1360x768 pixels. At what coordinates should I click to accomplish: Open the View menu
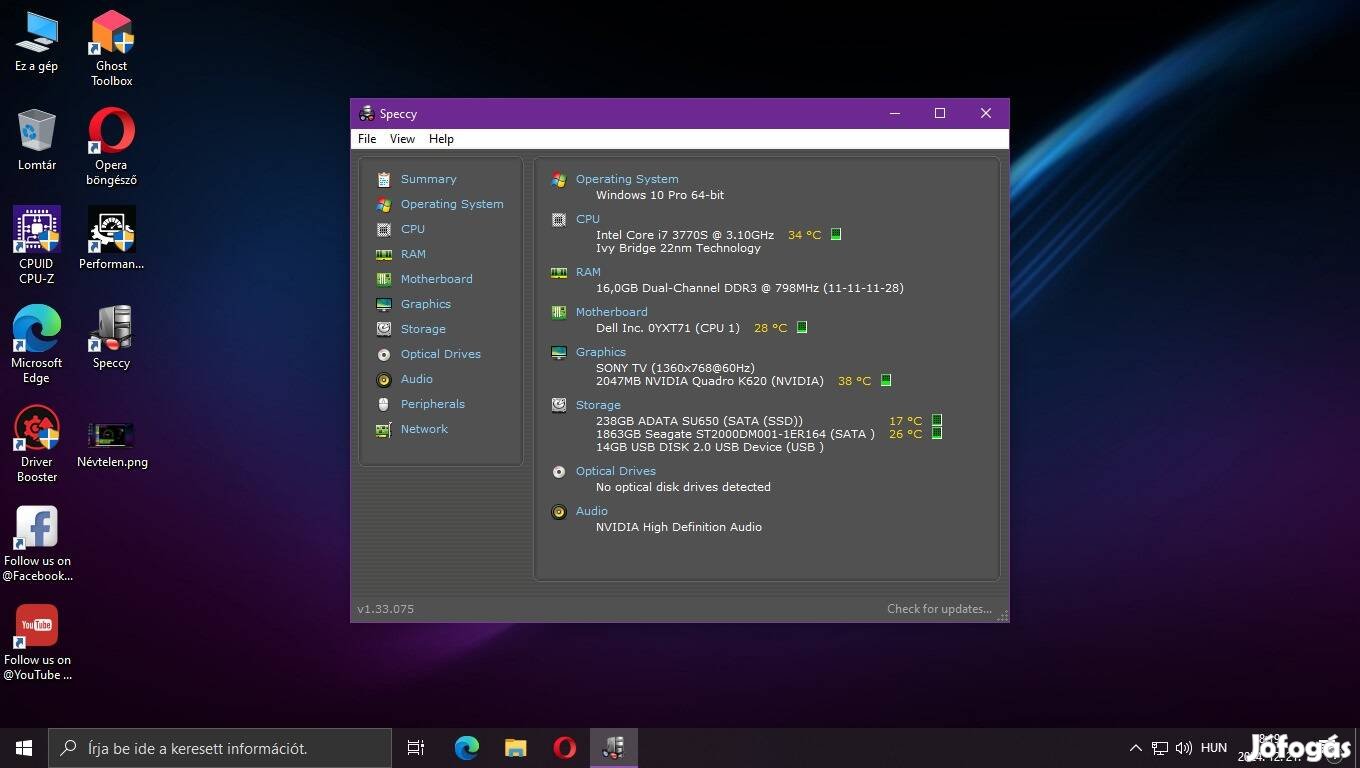[x=402, y=139]
